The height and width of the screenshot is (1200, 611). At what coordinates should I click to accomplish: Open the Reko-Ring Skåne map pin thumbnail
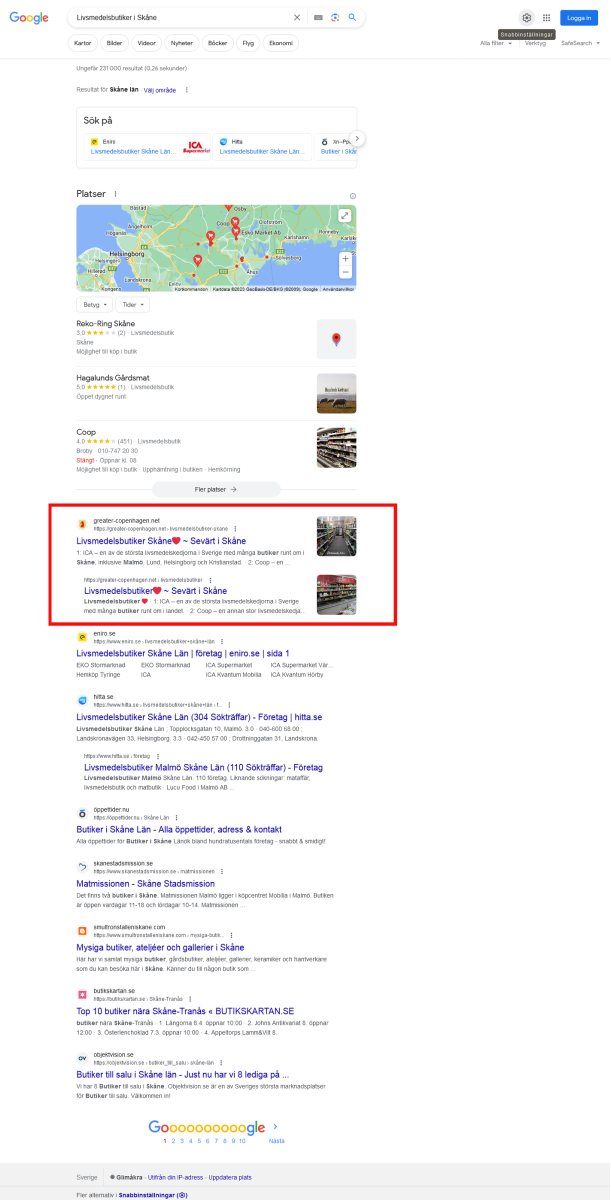[336, 339]
